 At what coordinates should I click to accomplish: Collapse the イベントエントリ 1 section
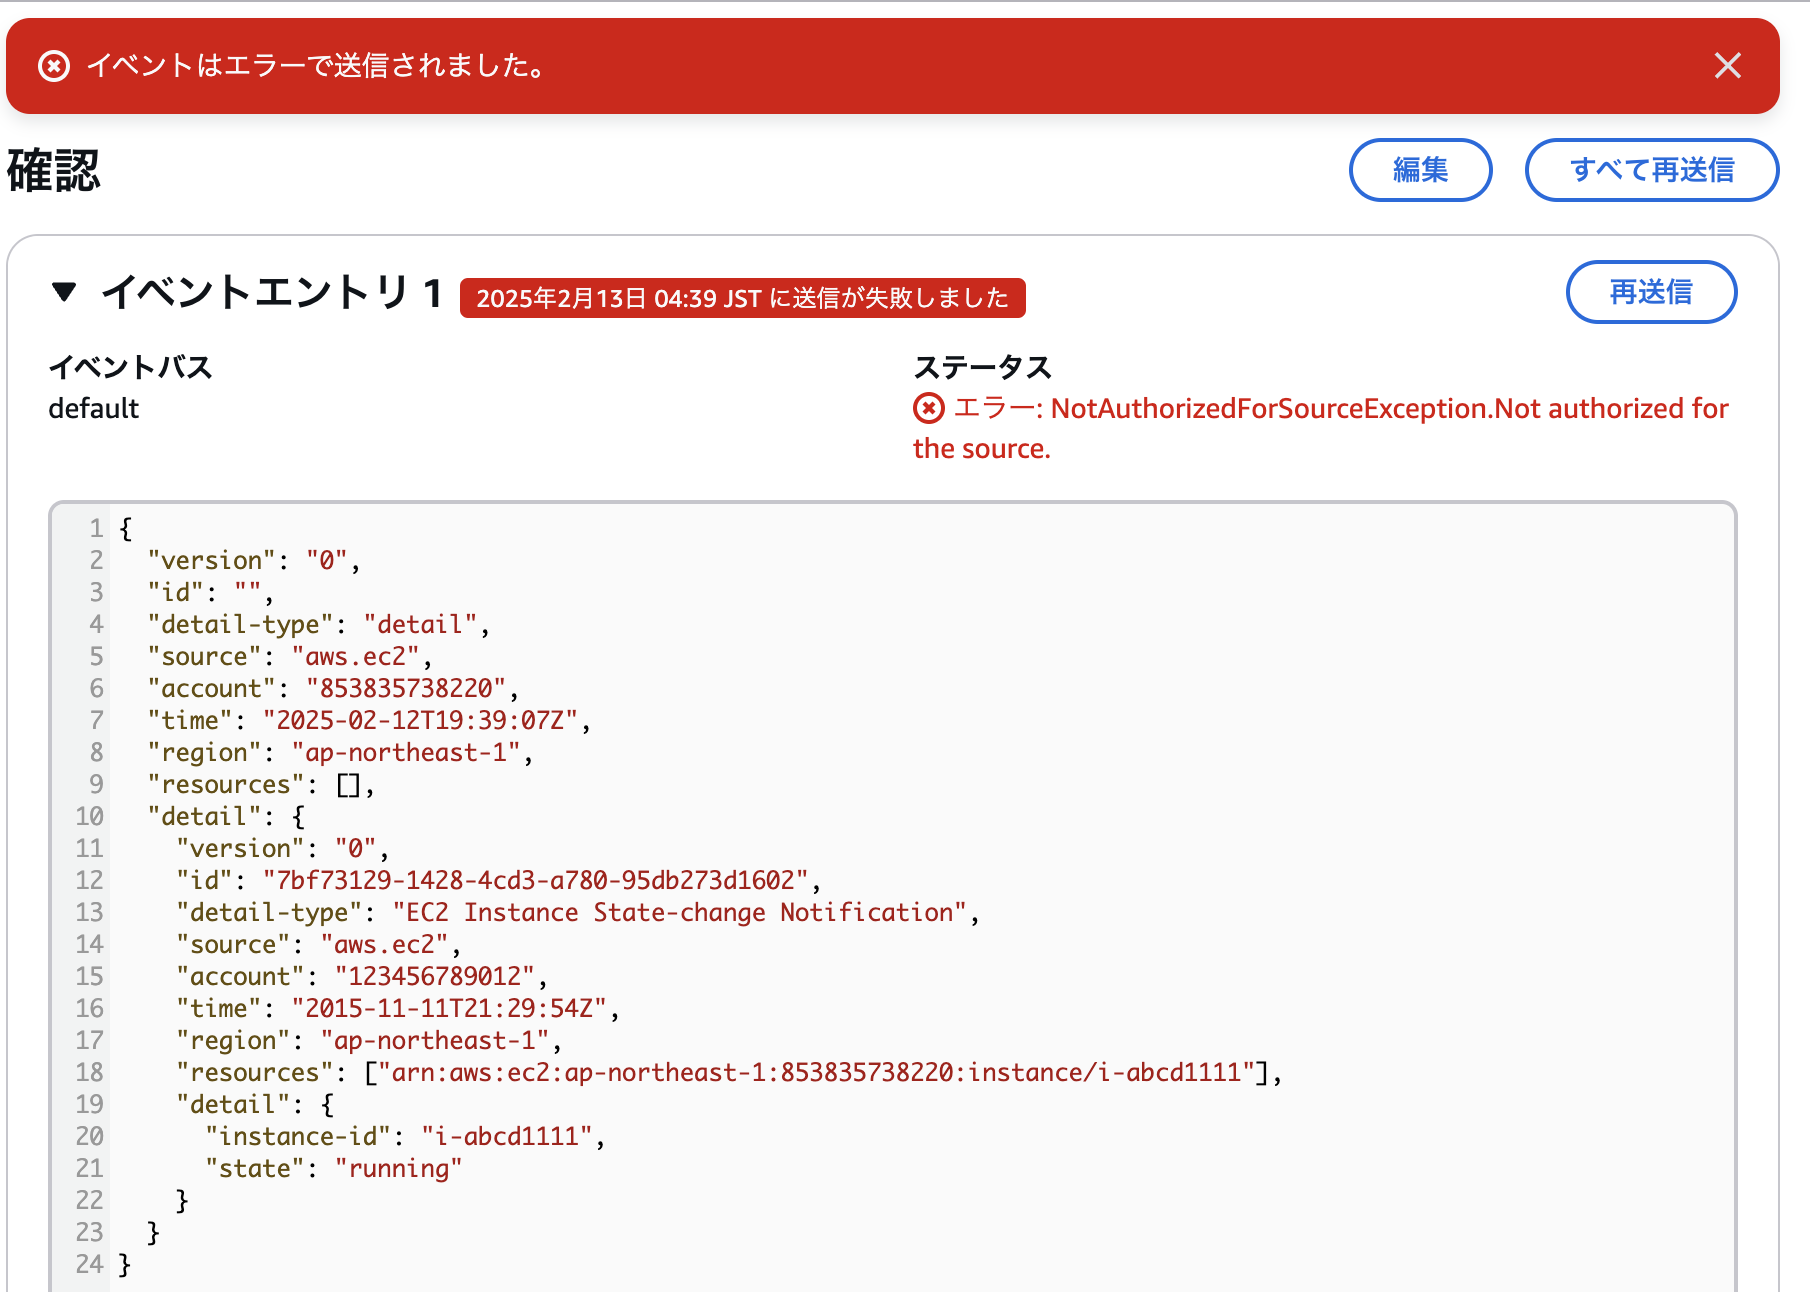pyautogui.click(x=64, y=292)
